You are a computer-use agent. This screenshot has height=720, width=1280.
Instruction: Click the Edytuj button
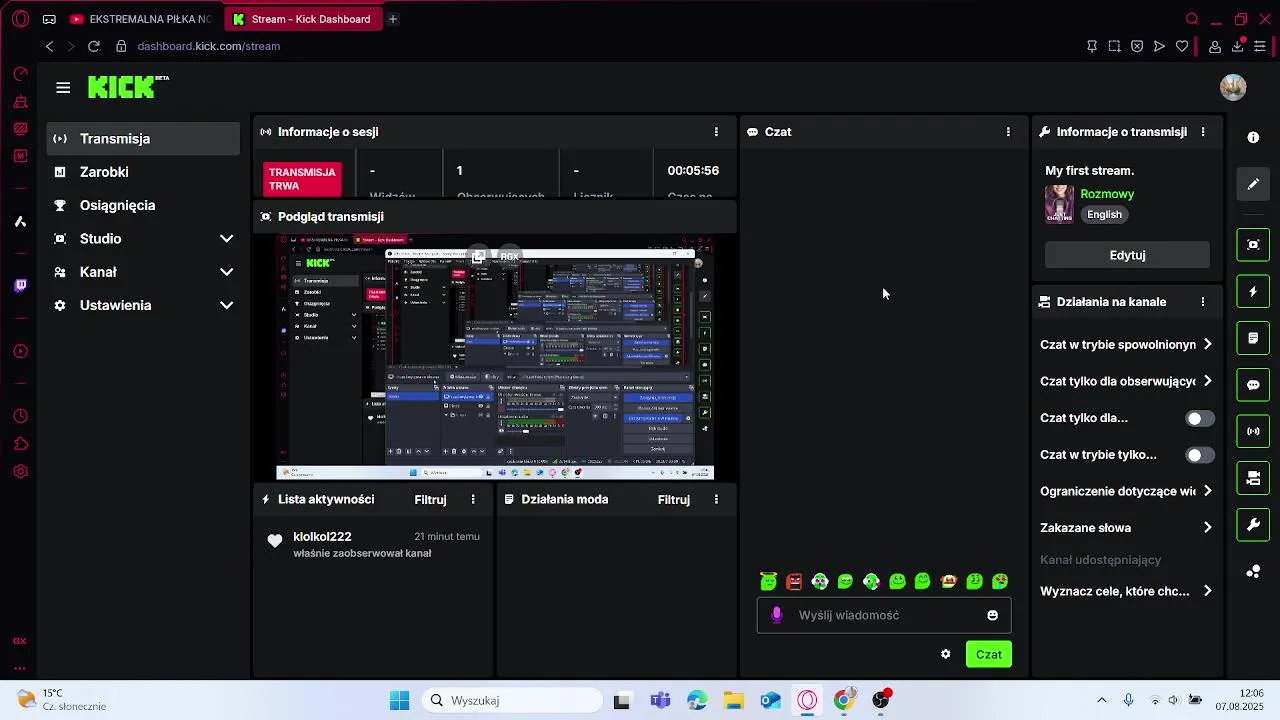1127,255
